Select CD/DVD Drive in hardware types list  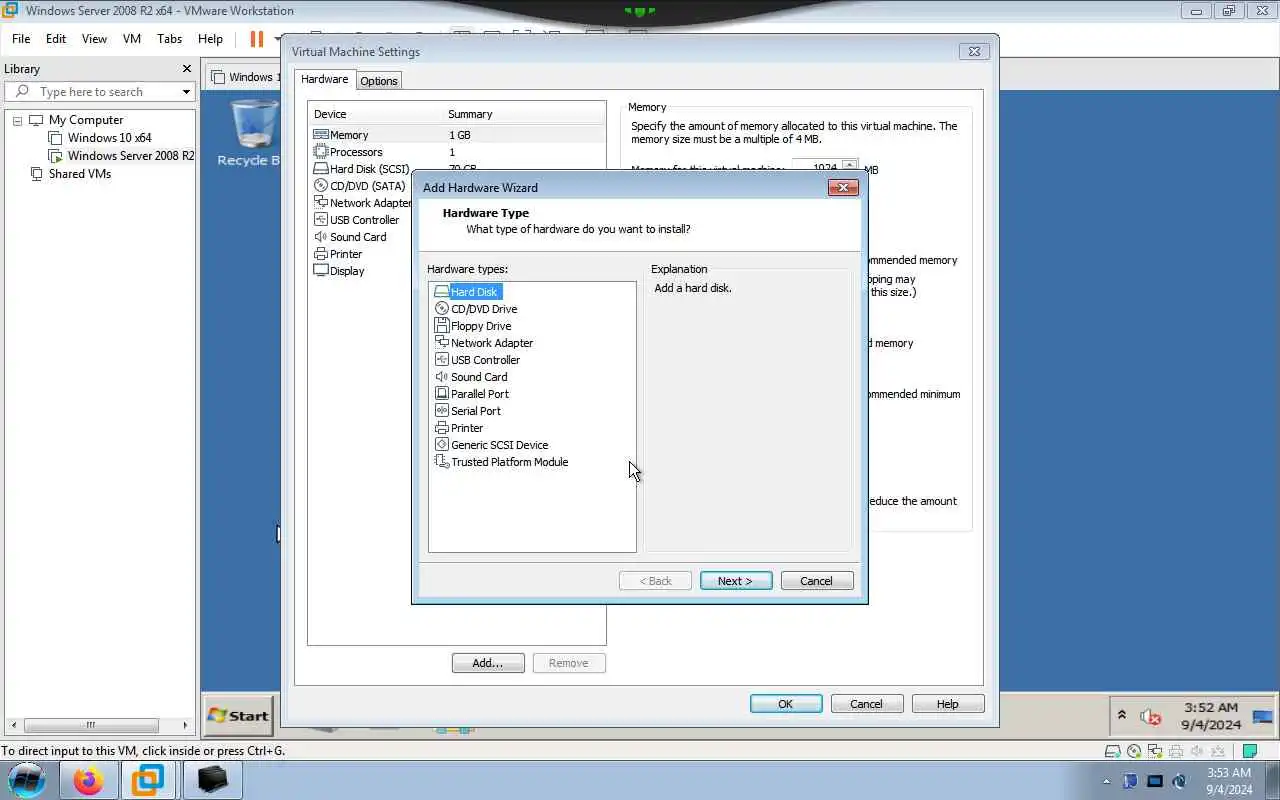coord(484,309)
